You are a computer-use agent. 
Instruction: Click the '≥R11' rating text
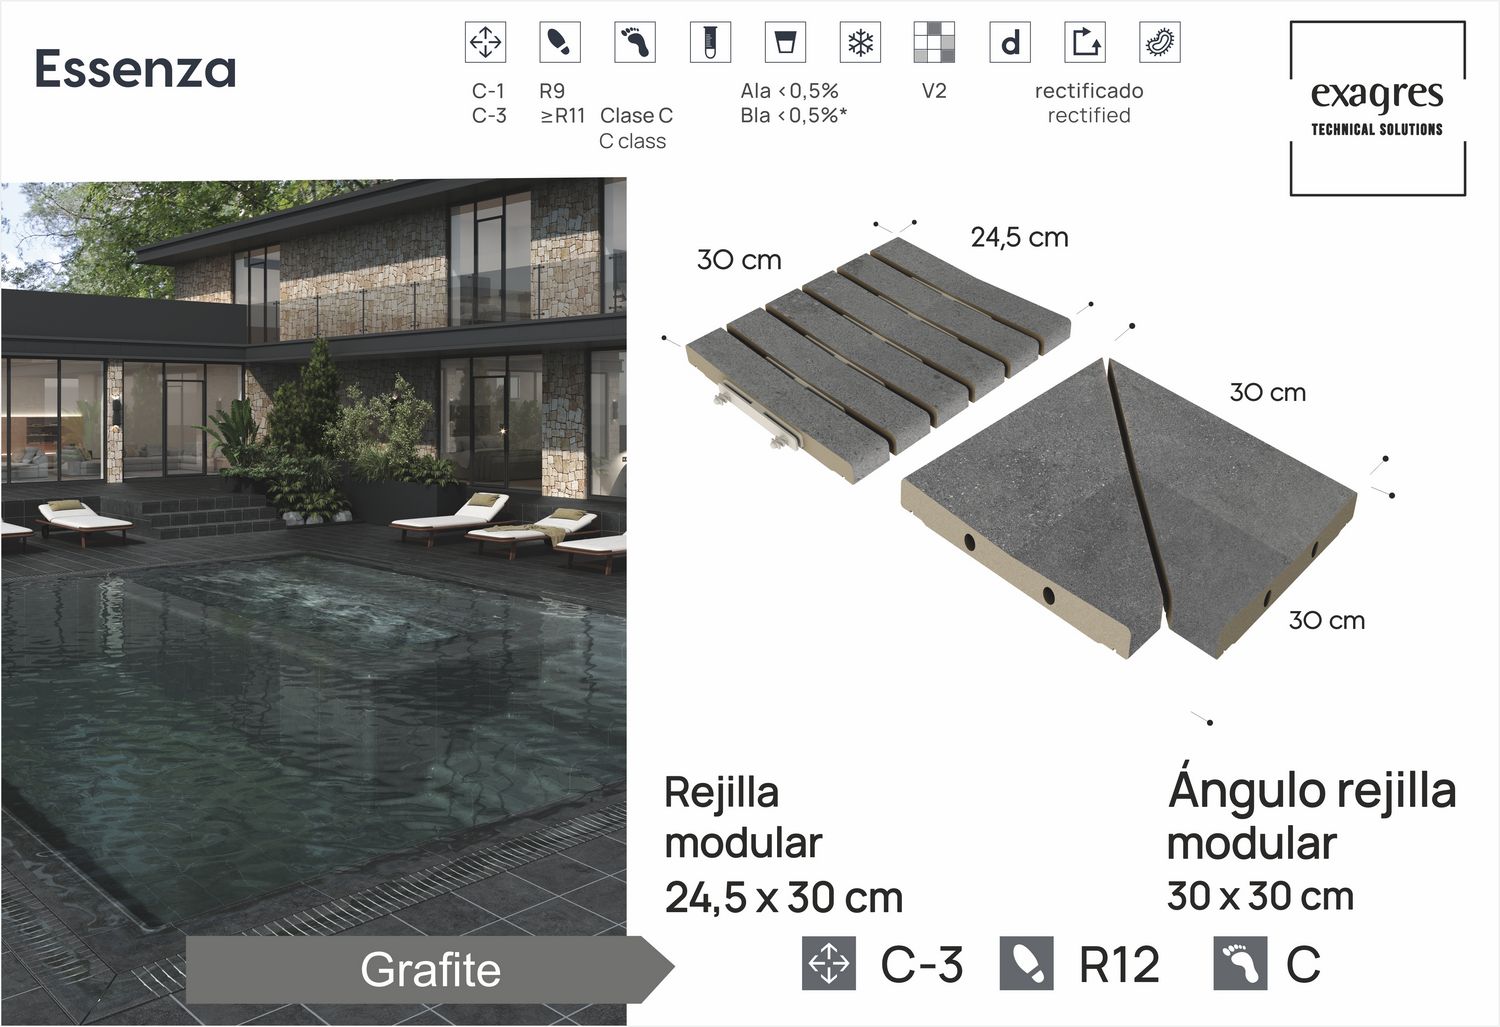point(563,116)
